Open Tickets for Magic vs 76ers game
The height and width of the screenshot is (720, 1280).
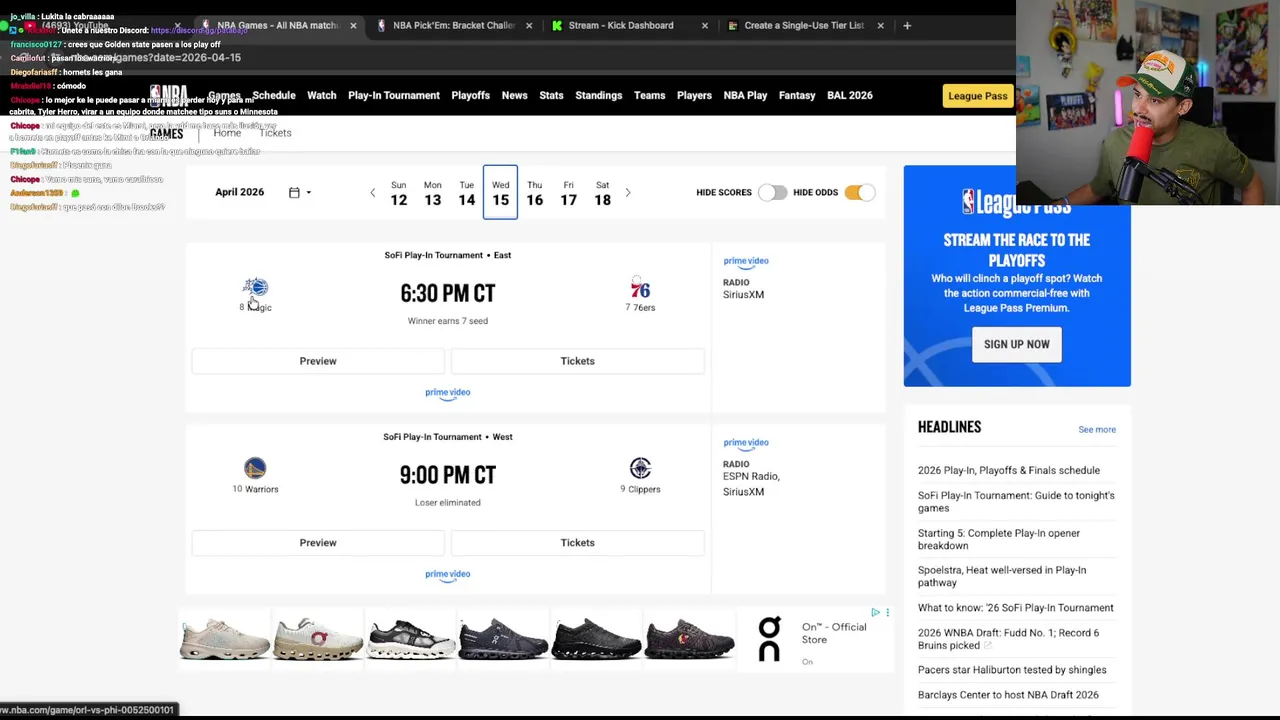(577, 361)
